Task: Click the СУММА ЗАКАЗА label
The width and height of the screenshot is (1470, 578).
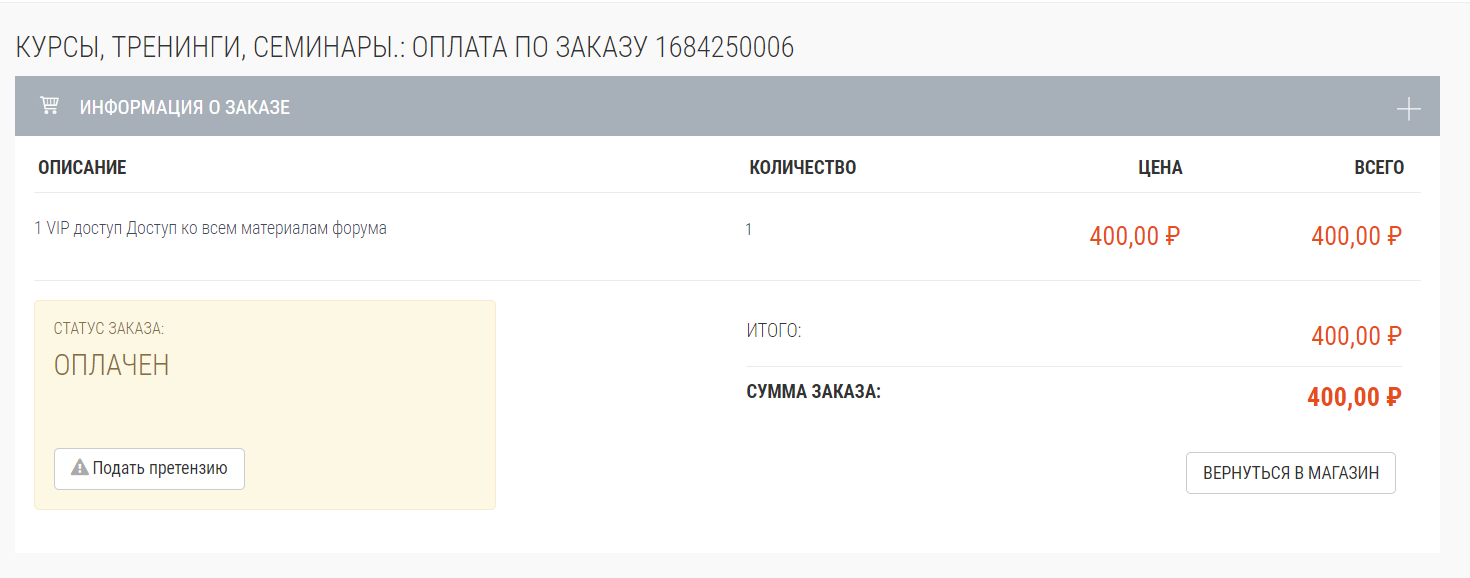Action: 814,391
